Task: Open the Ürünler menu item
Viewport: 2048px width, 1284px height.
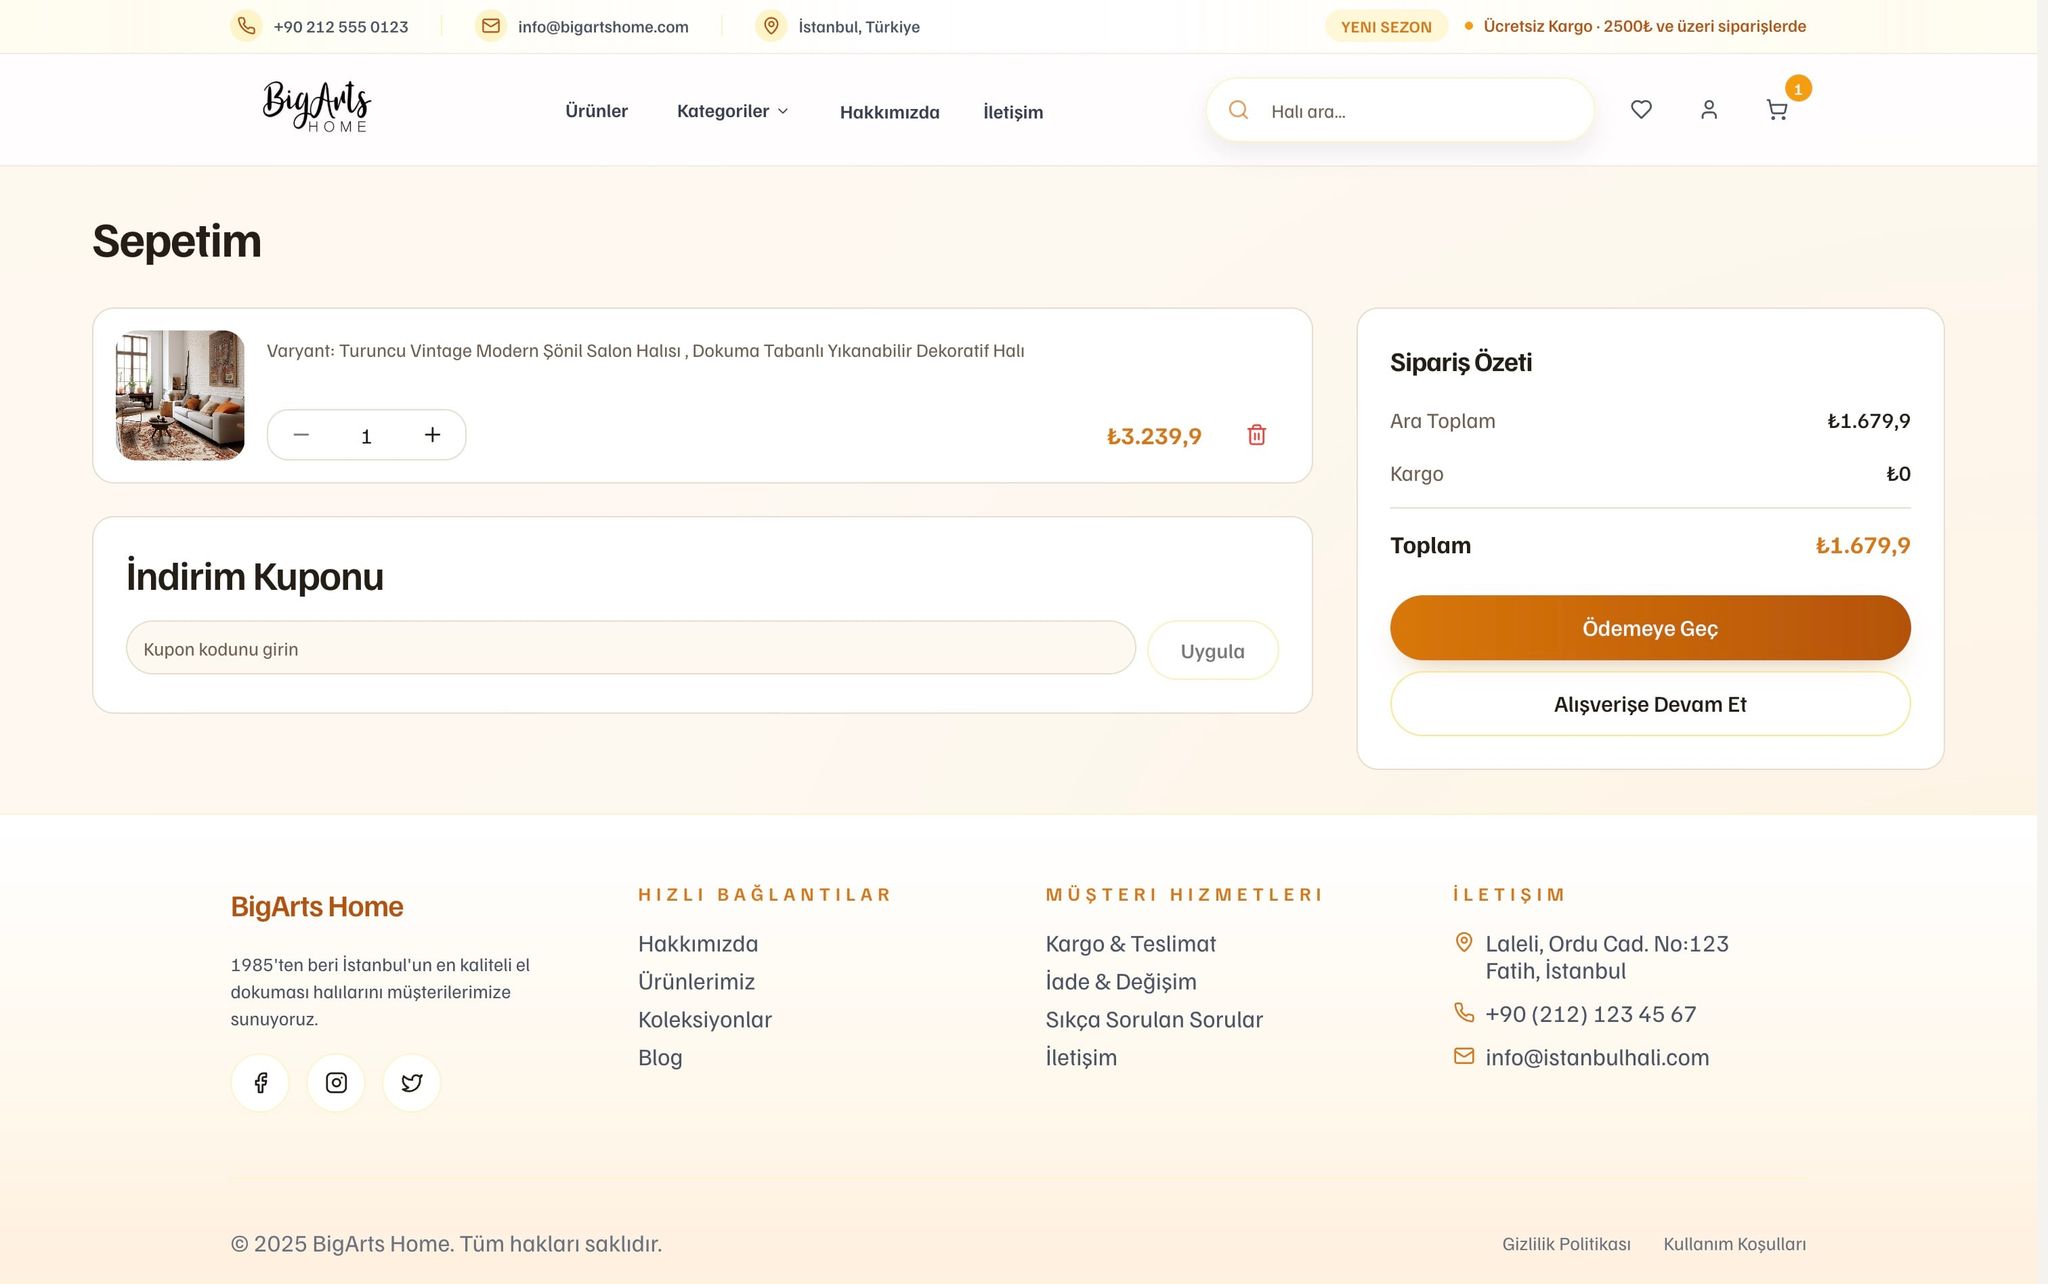Action: (x=596, y=111)
